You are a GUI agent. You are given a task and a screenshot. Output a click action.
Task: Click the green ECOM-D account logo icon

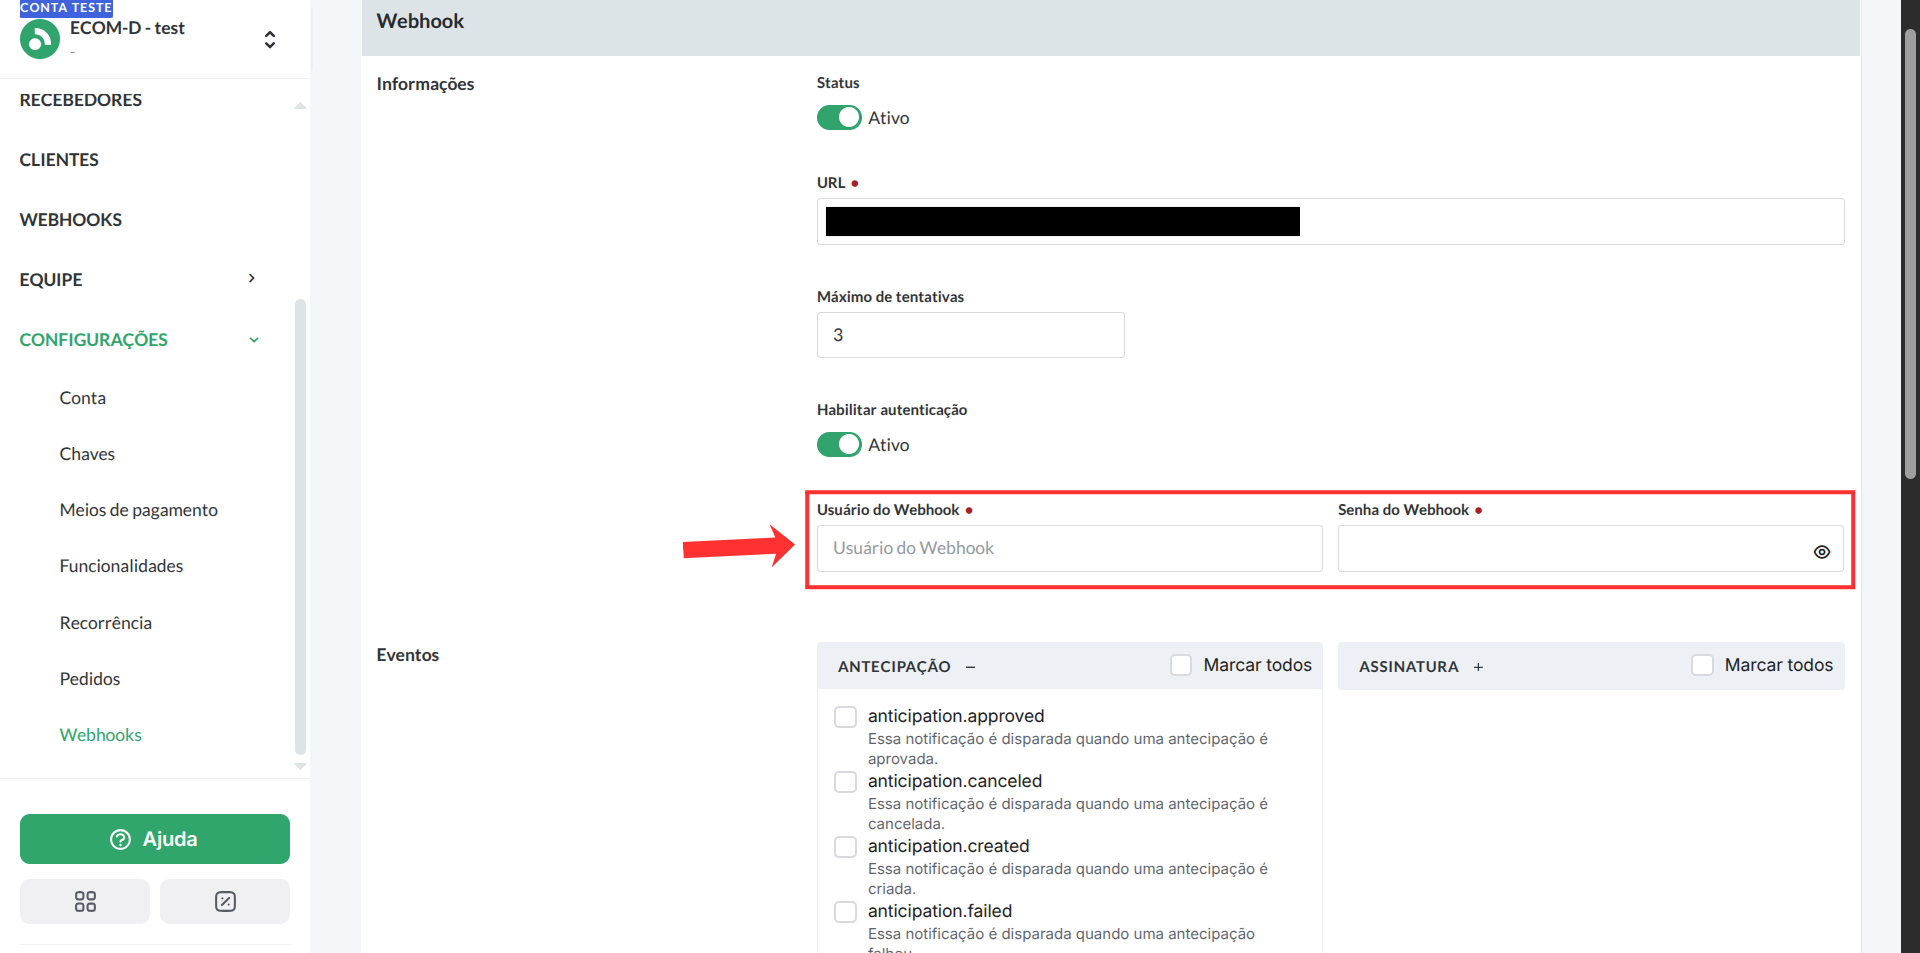[x=40, y=39]
